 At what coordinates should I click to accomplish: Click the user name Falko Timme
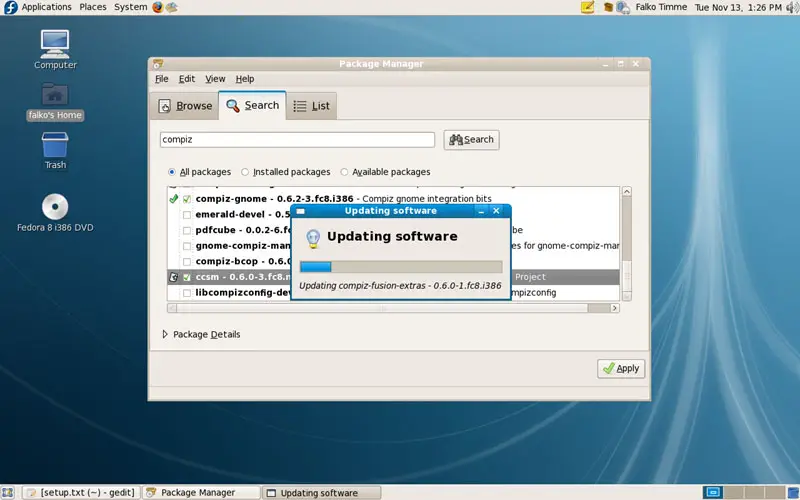click(x=661, y=7)
